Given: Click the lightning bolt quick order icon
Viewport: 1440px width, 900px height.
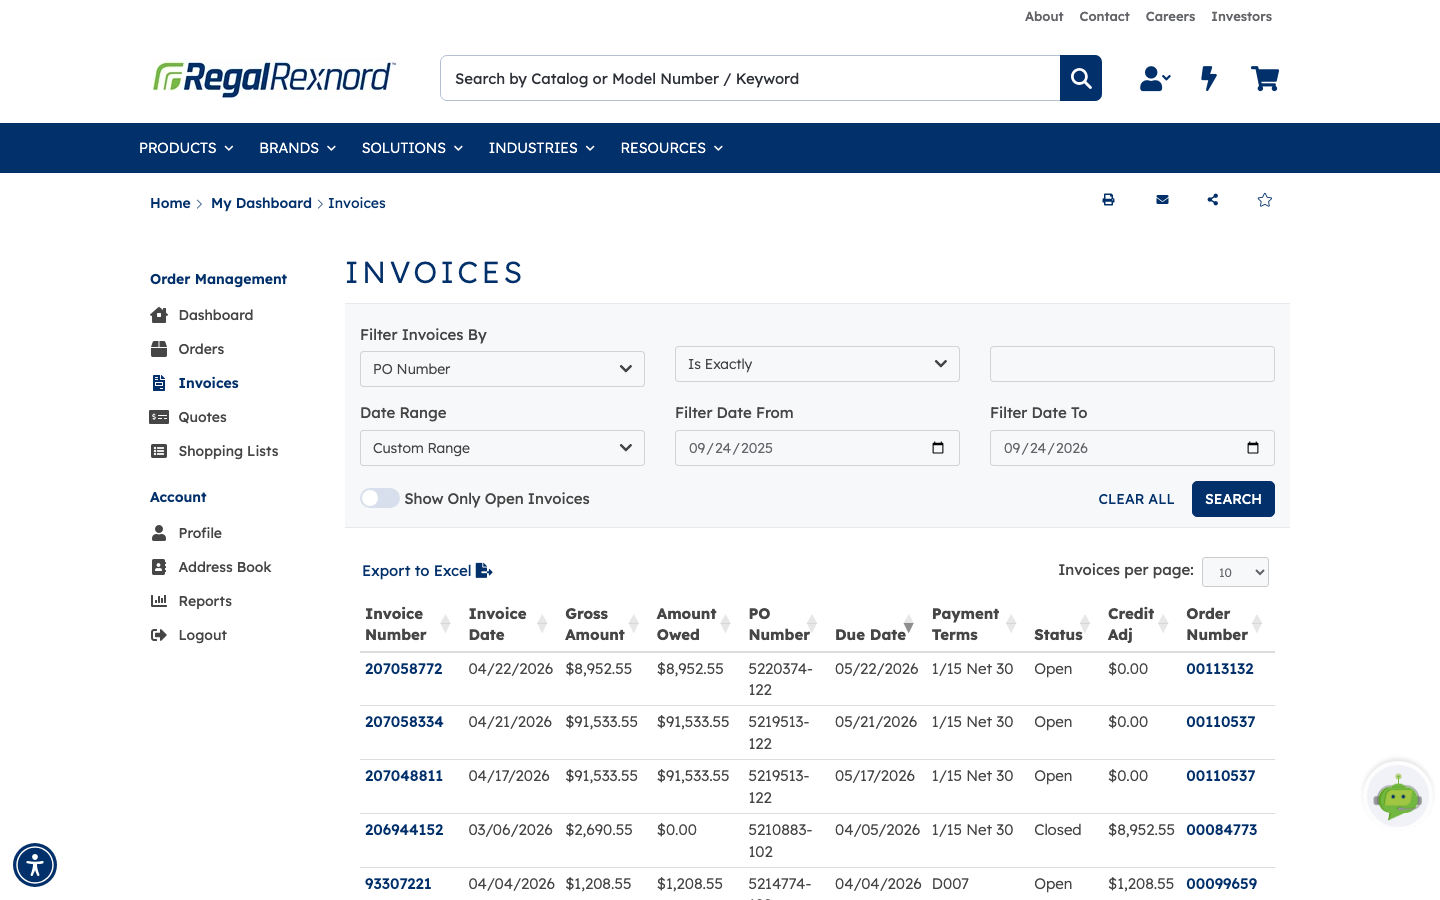Looking at the screenshot, I should pyautogui.click(x=1209, y=78).
